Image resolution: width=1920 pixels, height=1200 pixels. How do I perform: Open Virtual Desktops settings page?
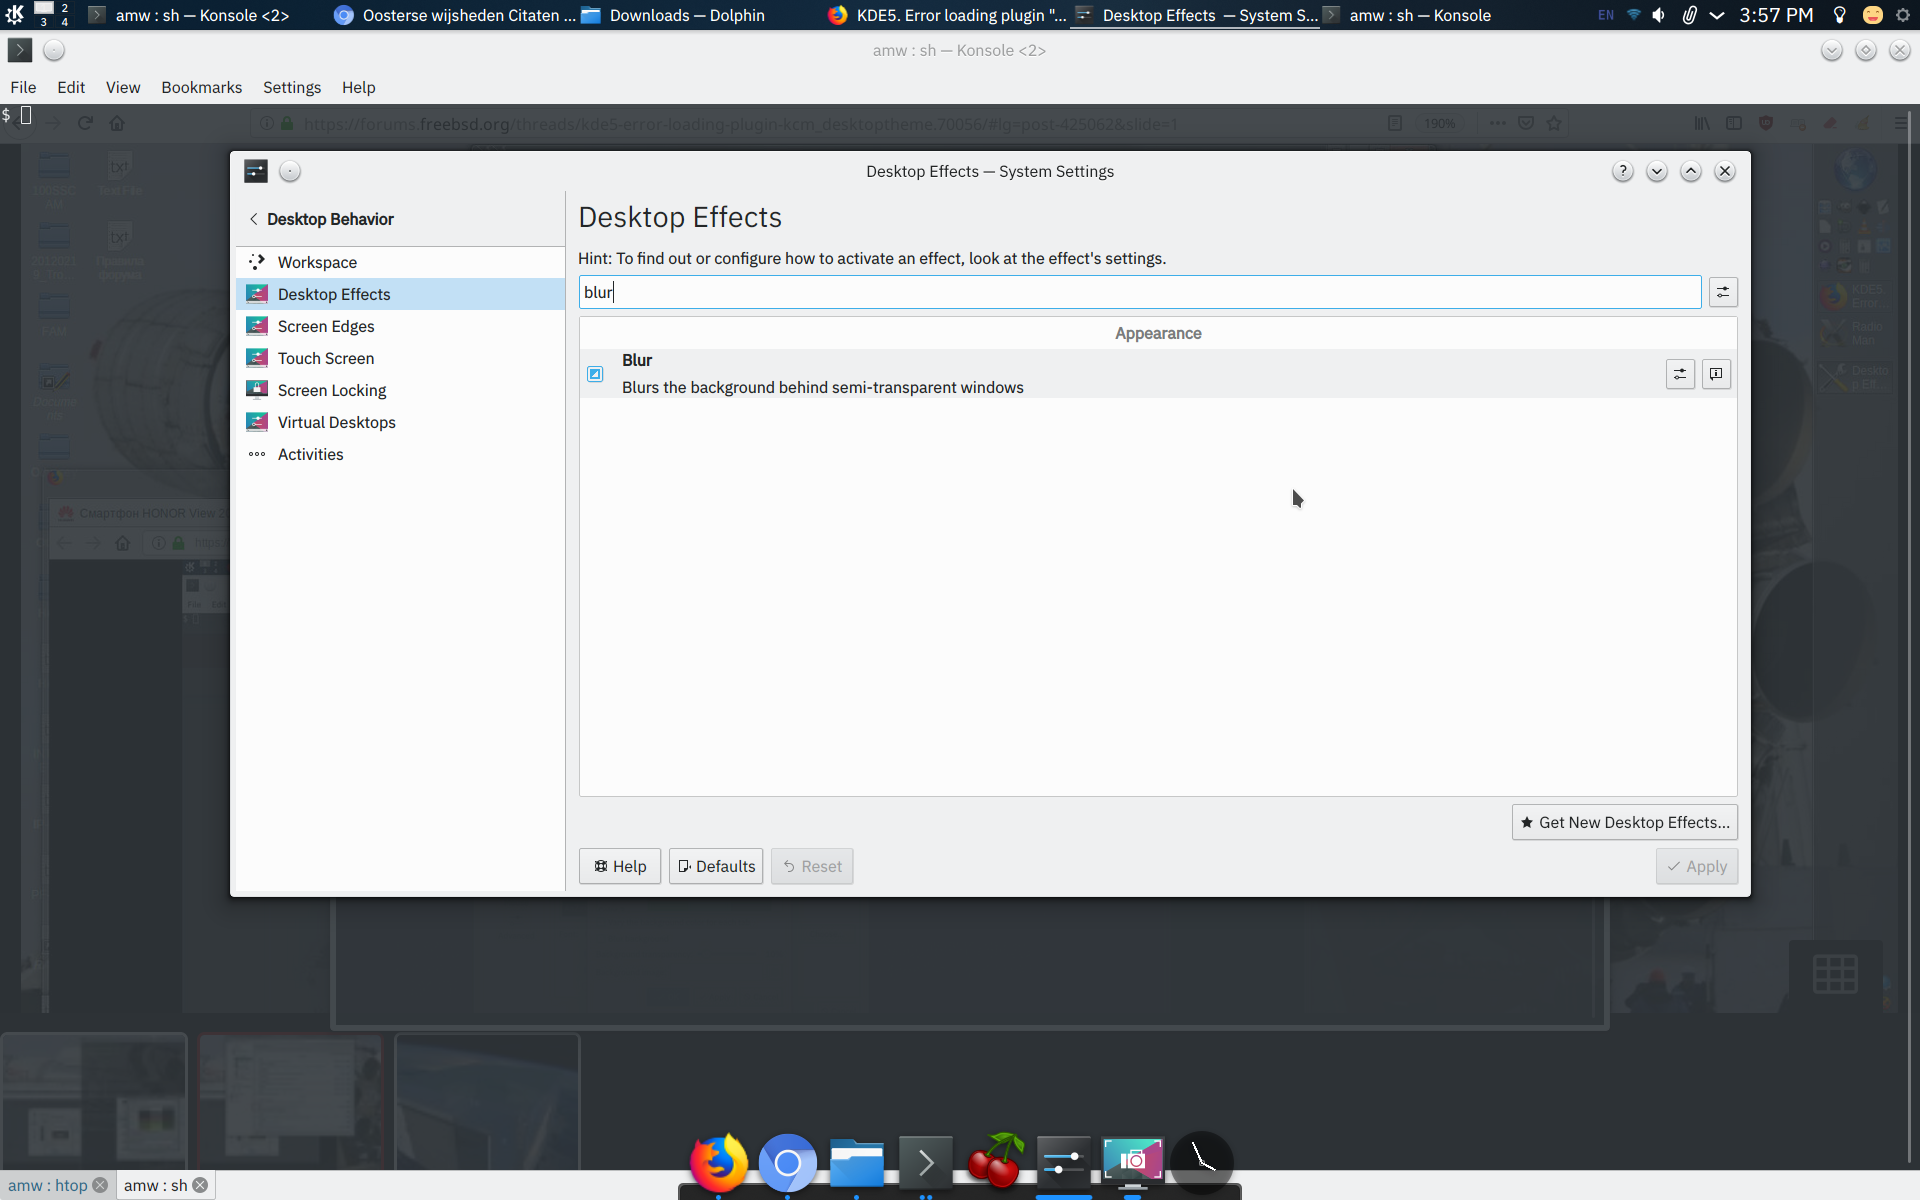[x=336, y=422]
